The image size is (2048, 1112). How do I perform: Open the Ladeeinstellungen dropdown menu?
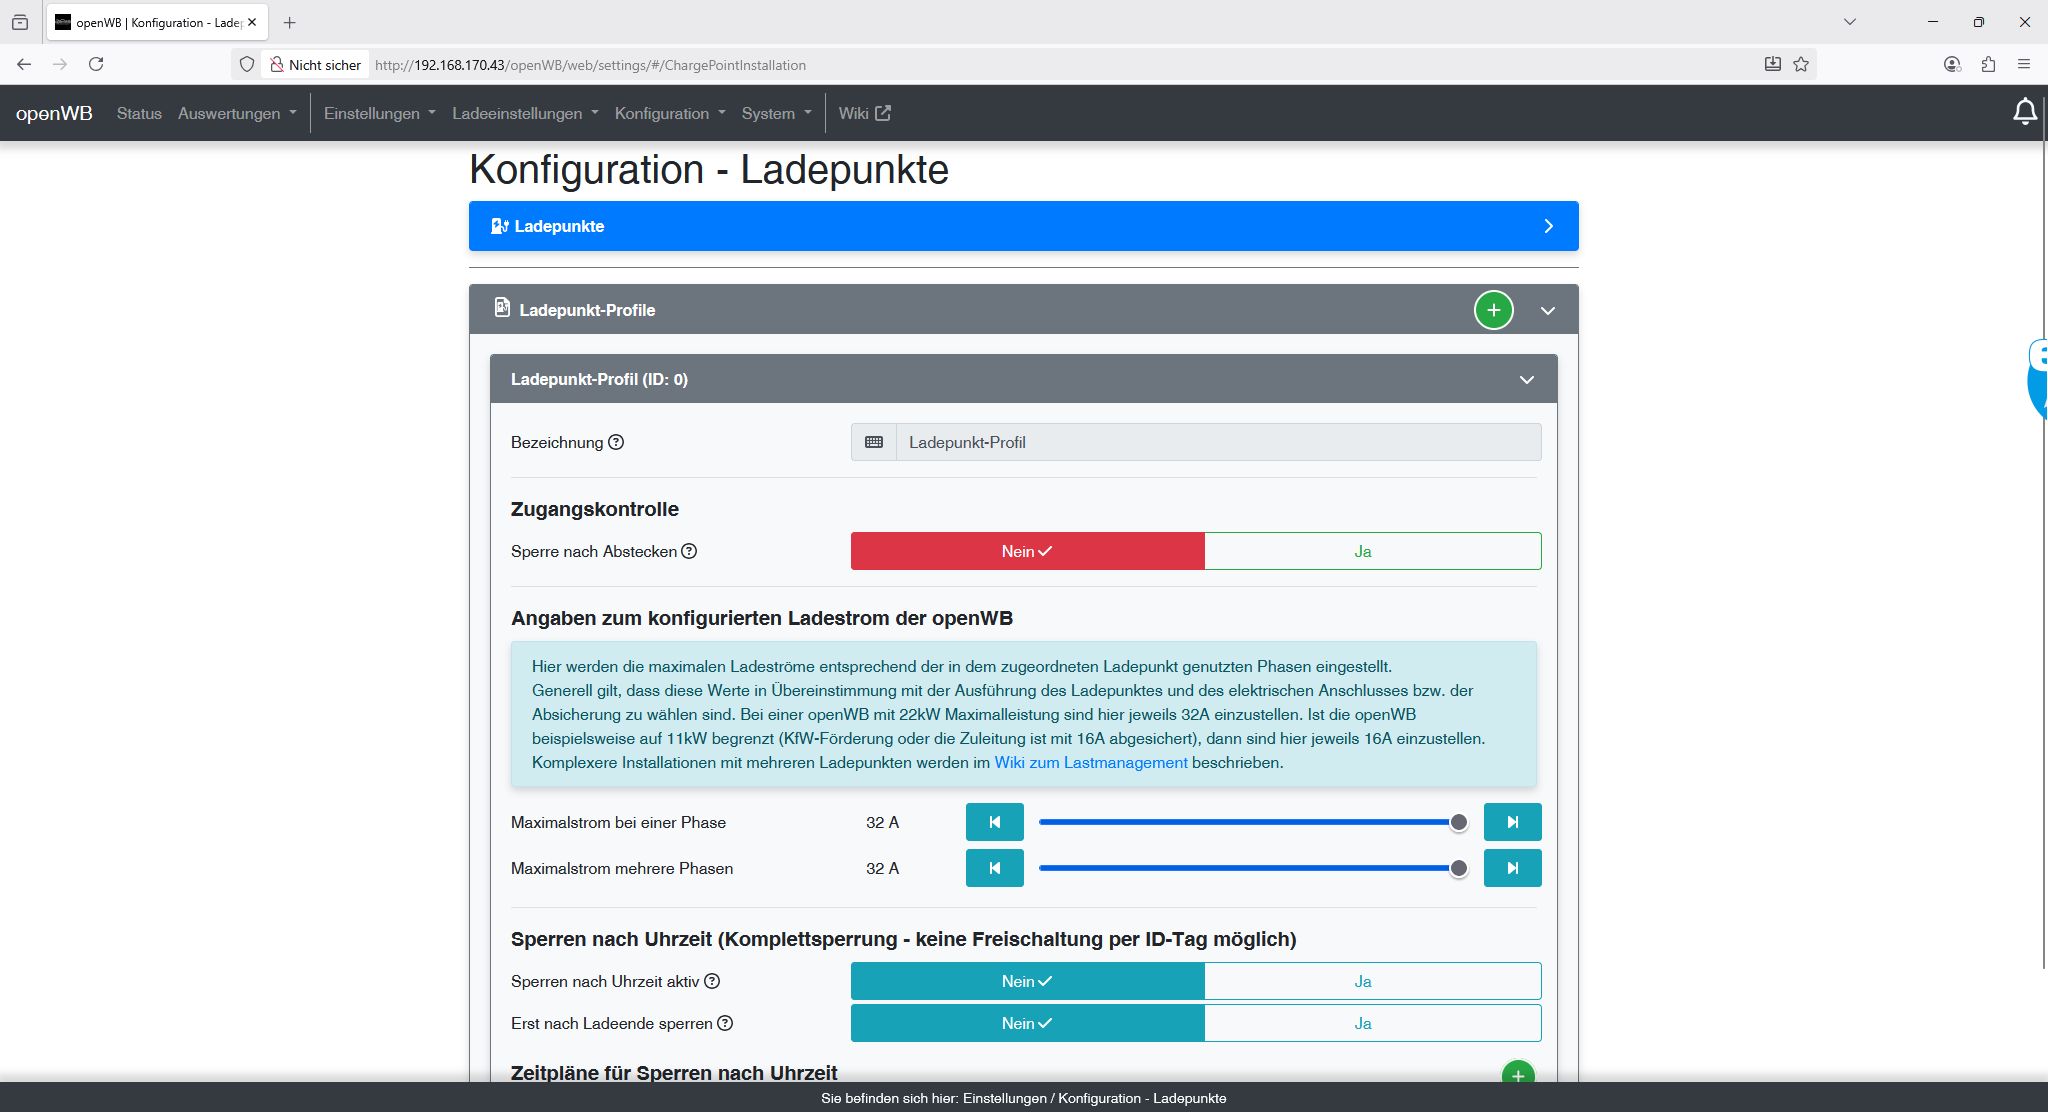(x=524, y=113)
